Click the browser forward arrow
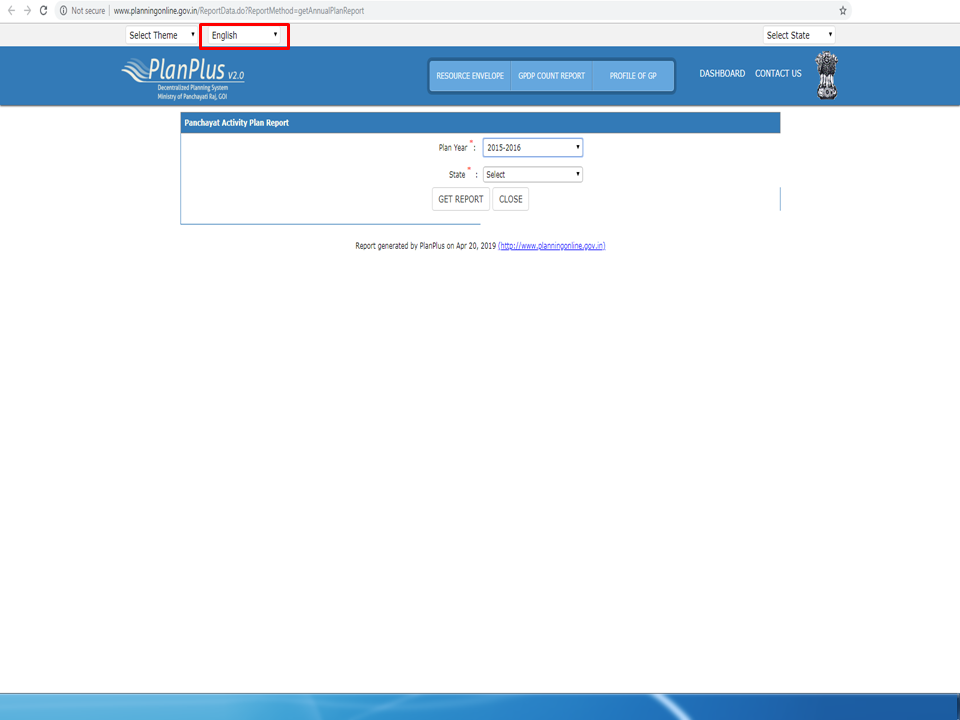This screenshot has height=720, width=960. click(28, 10)
